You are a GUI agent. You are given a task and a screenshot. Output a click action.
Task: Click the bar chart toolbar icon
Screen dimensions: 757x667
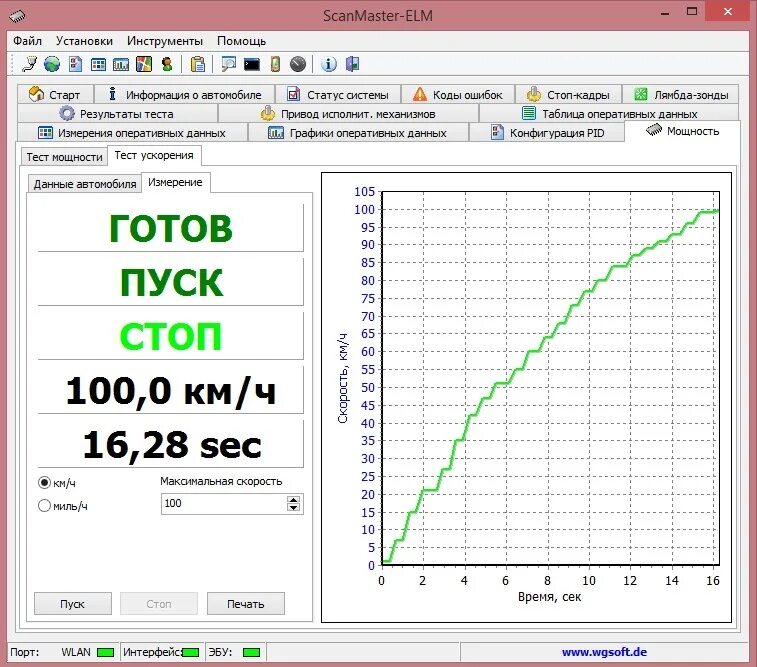pos(121,64)
